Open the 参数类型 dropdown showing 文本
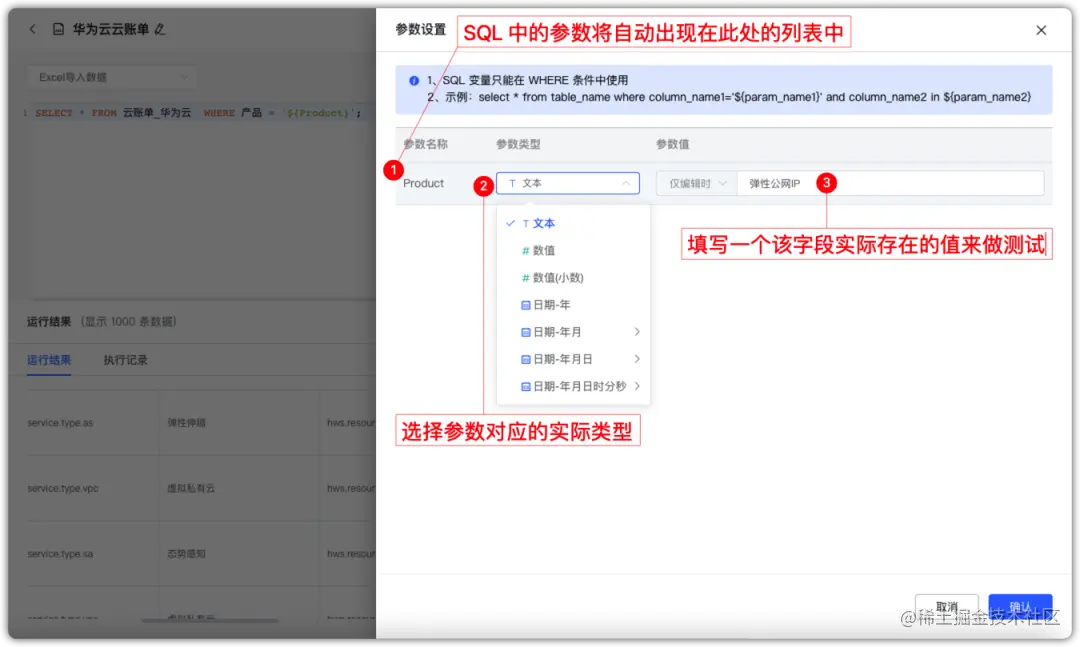The width and height of the screenshot is (1080, 647). 568,183
